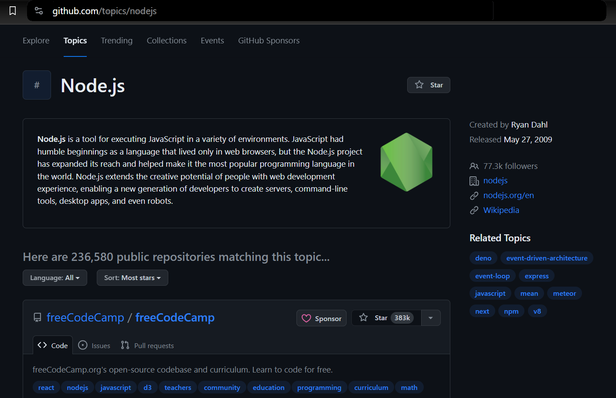This screenshot has width=616, height=398.
Task: Open the Wikipedia link
Action: (x=501, y=210)
